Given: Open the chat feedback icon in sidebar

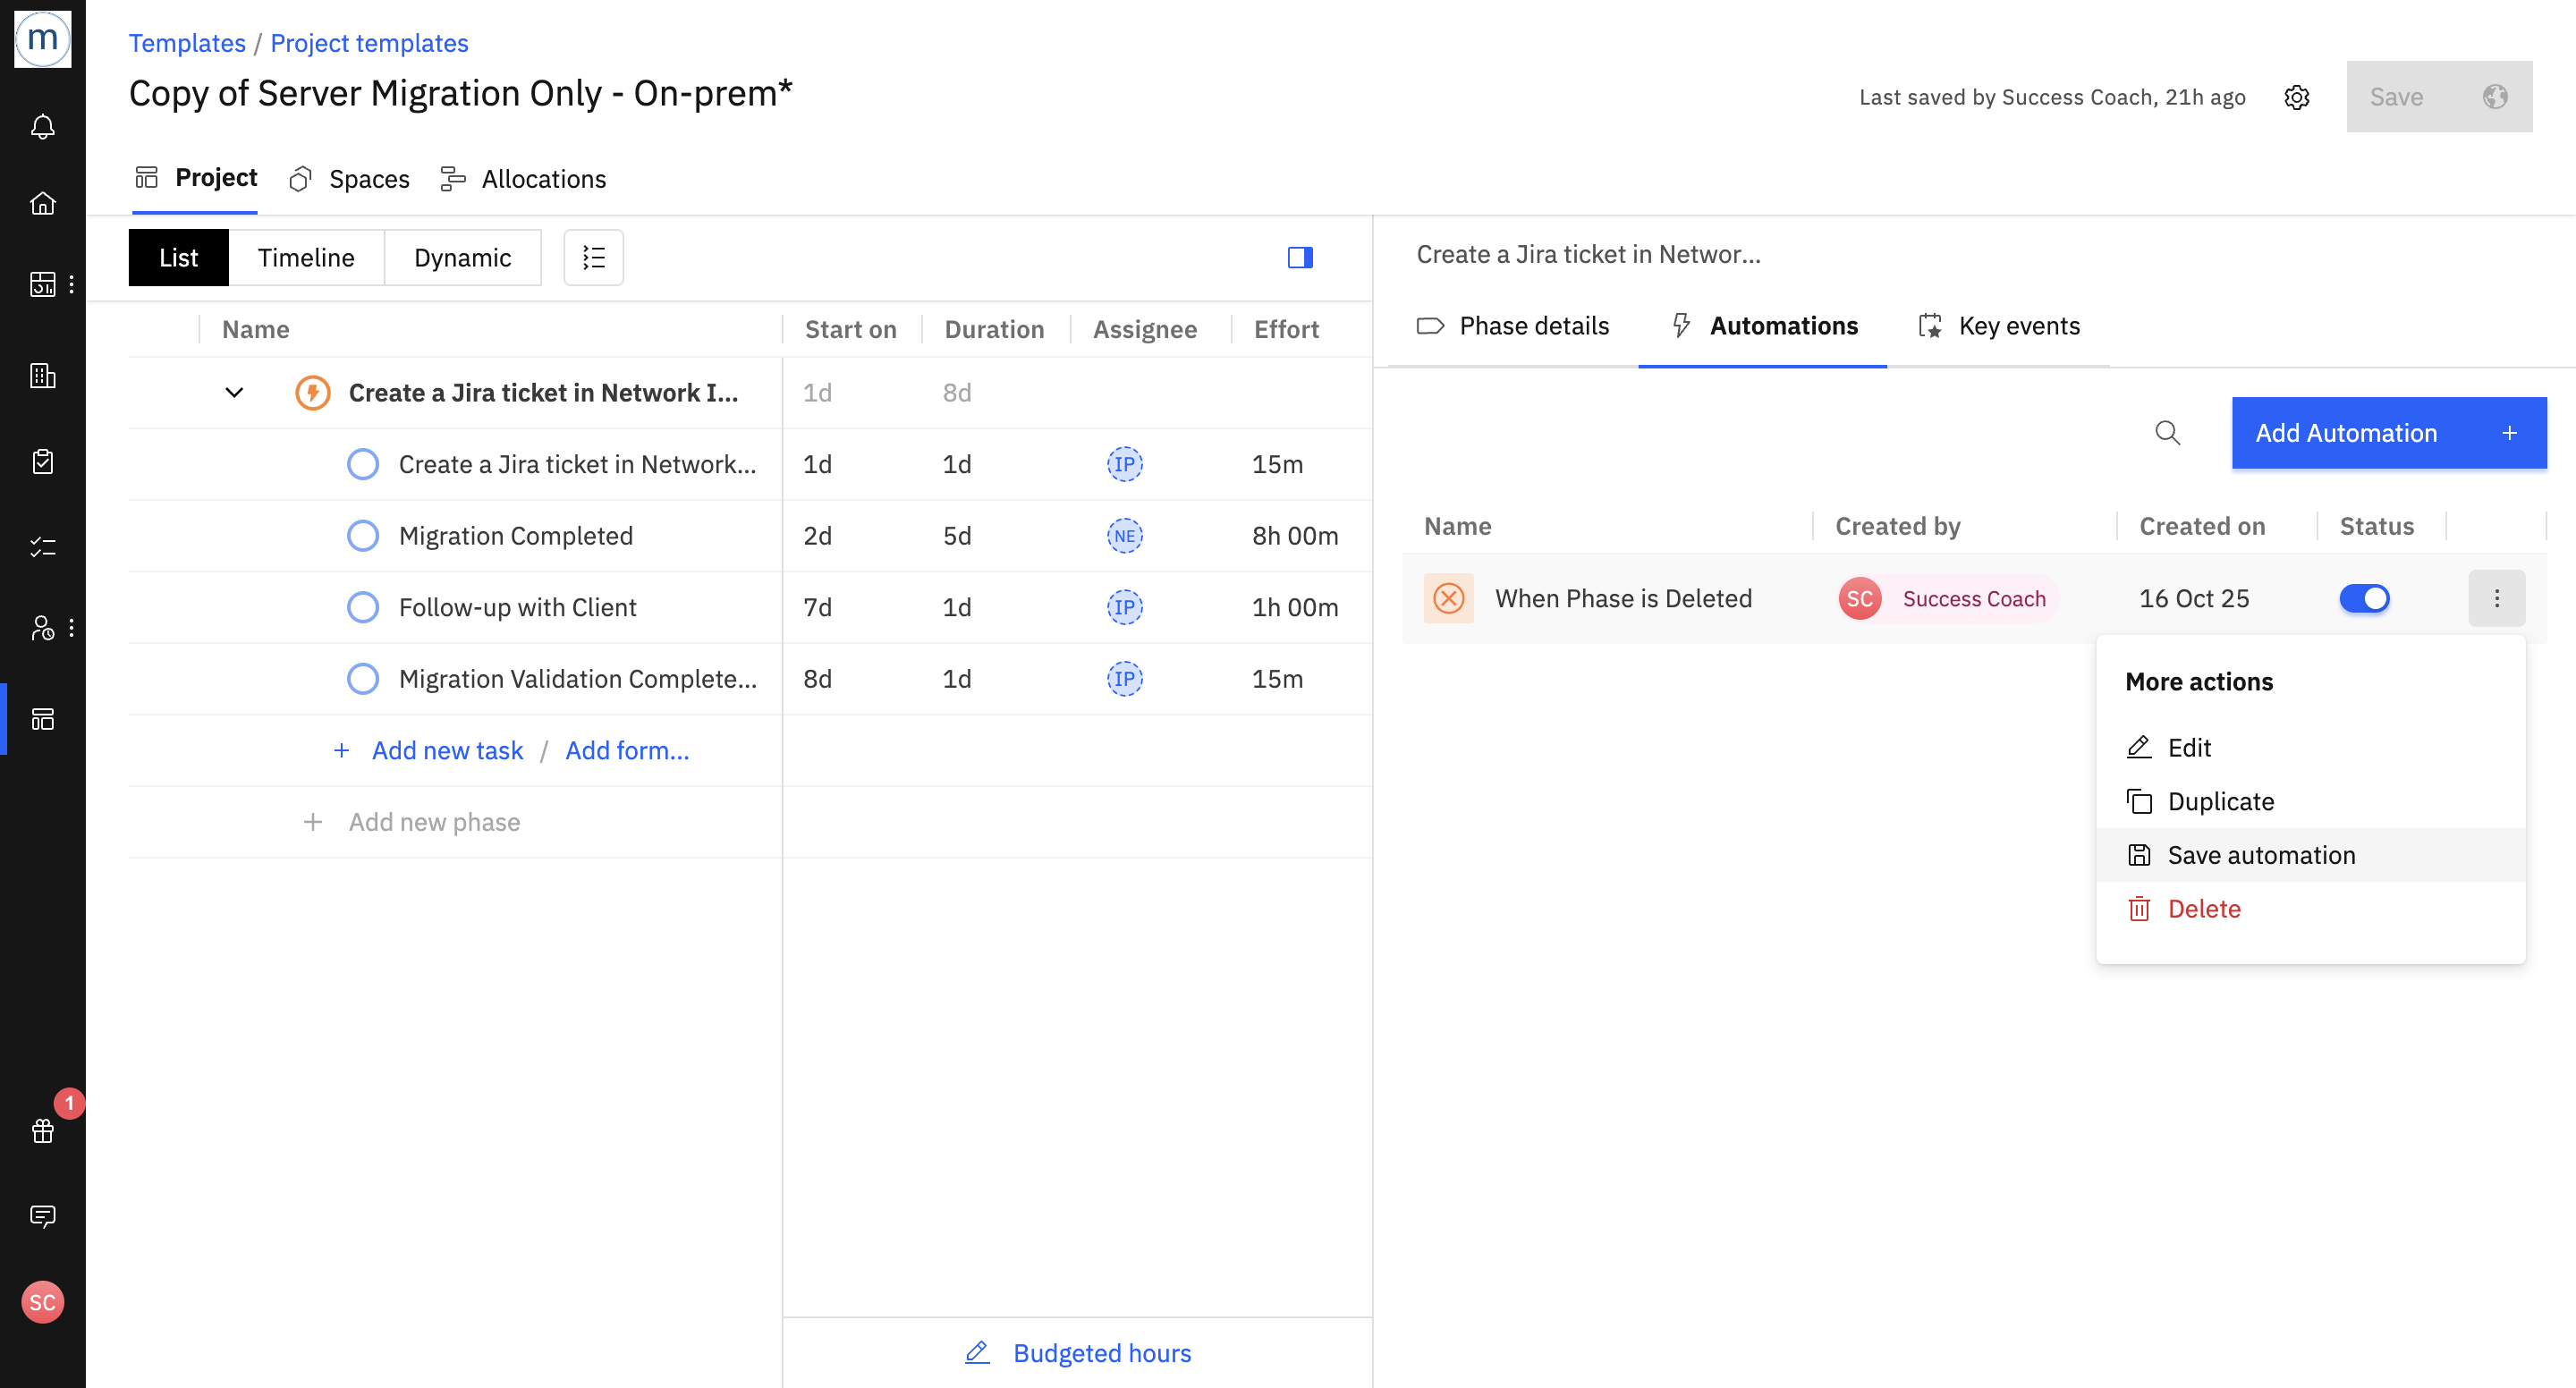Looking at the screenshot, I should [42, 1216].
